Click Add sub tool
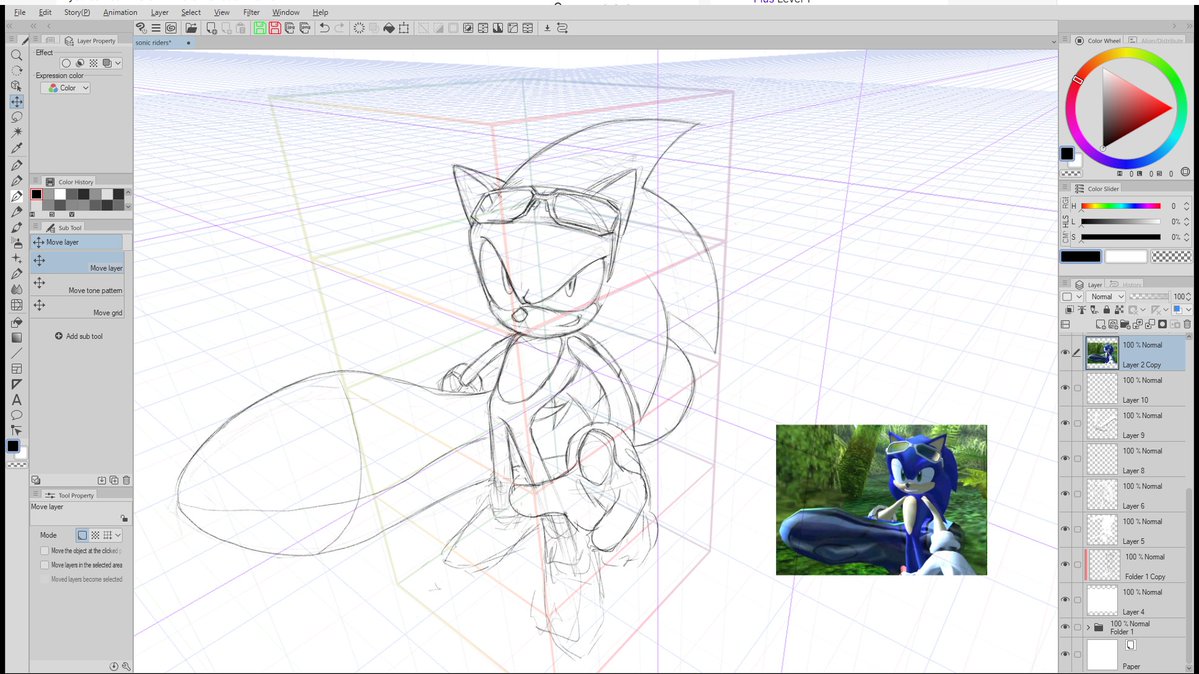This screenshot has width=1199, height=674. [x=79, y=336]
